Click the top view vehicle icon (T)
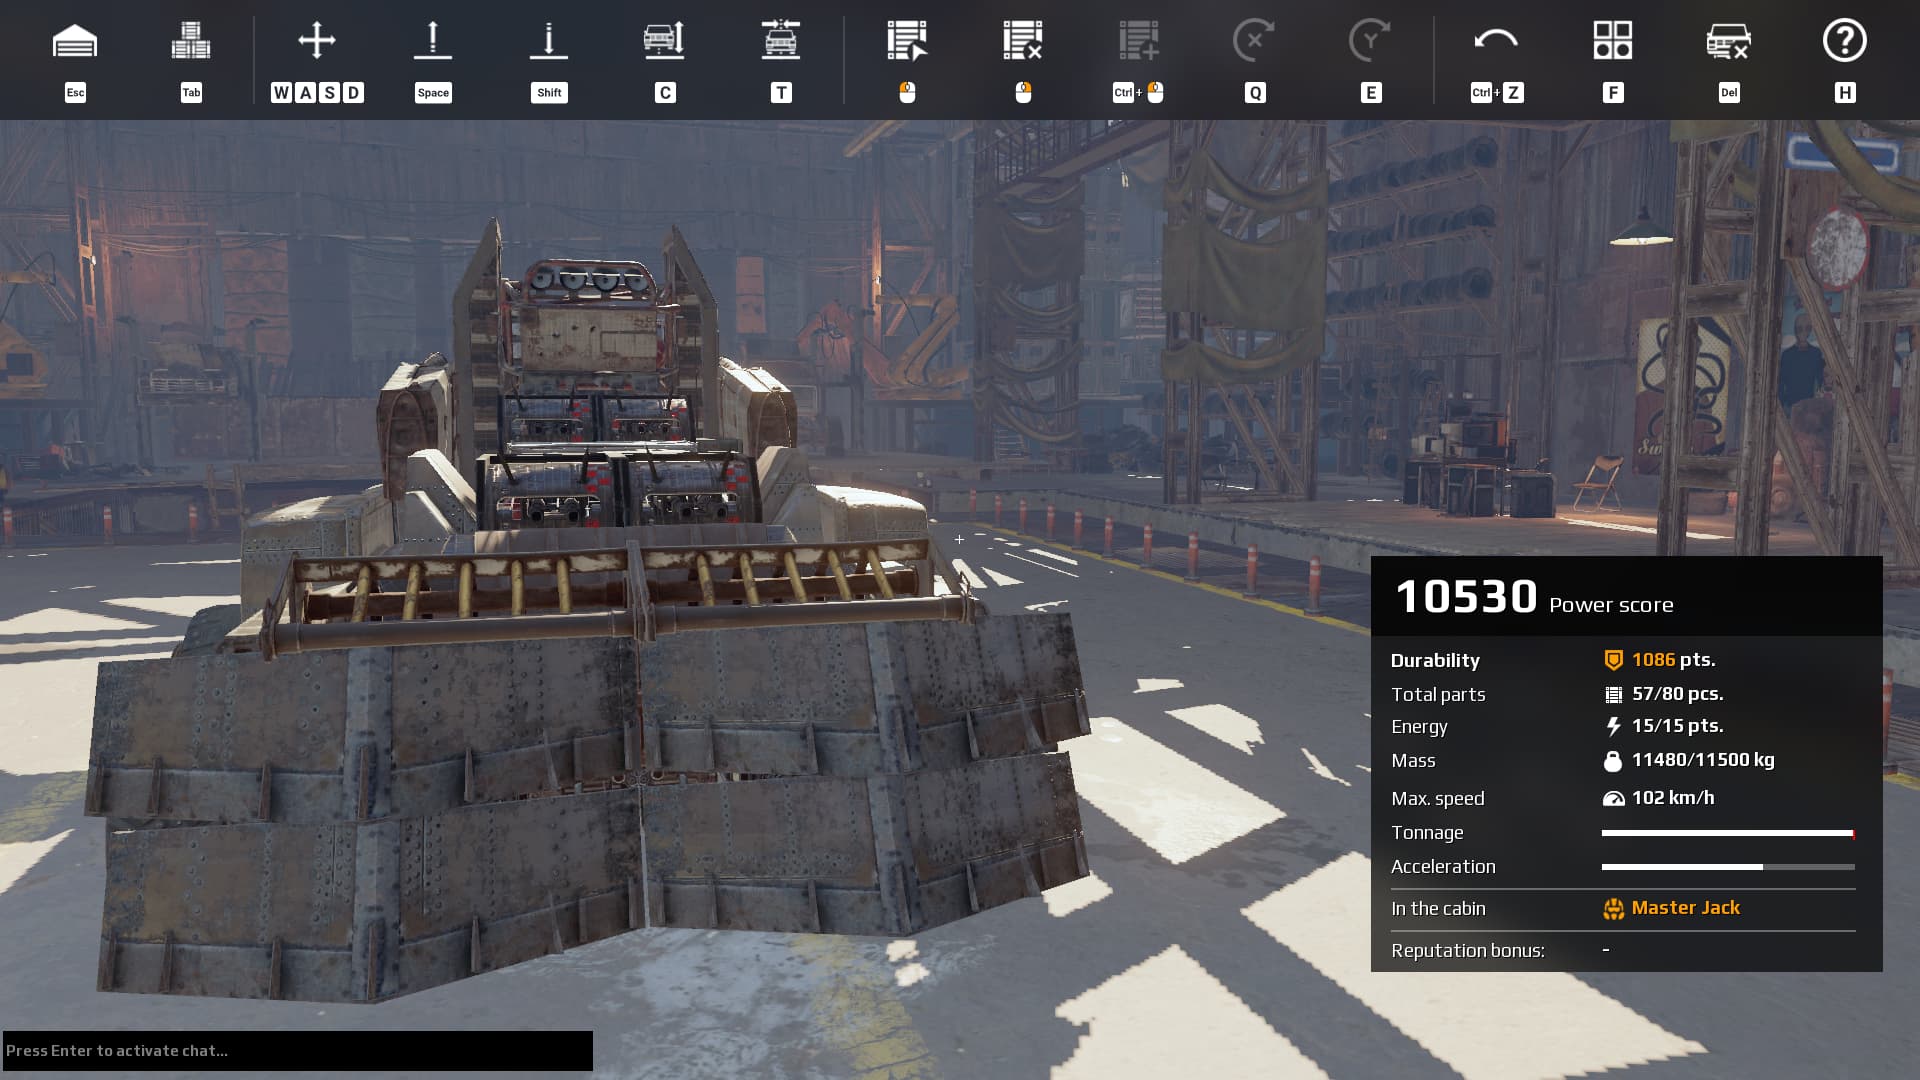The width and height of the screenshot is (1920, 1080). (x=781, y=41)
